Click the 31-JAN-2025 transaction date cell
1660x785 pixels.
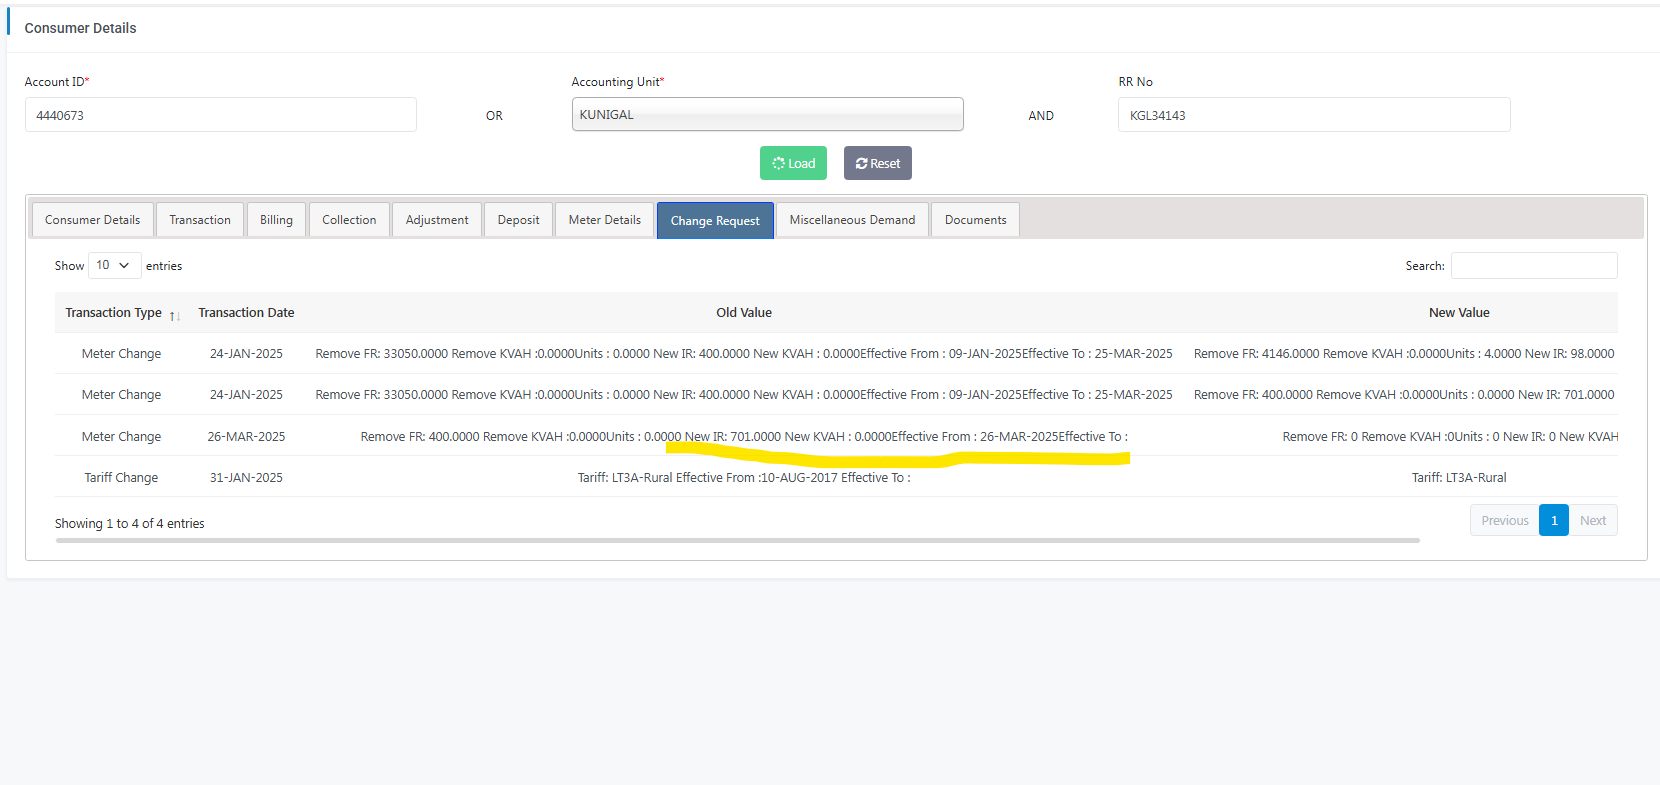(246, 478)
